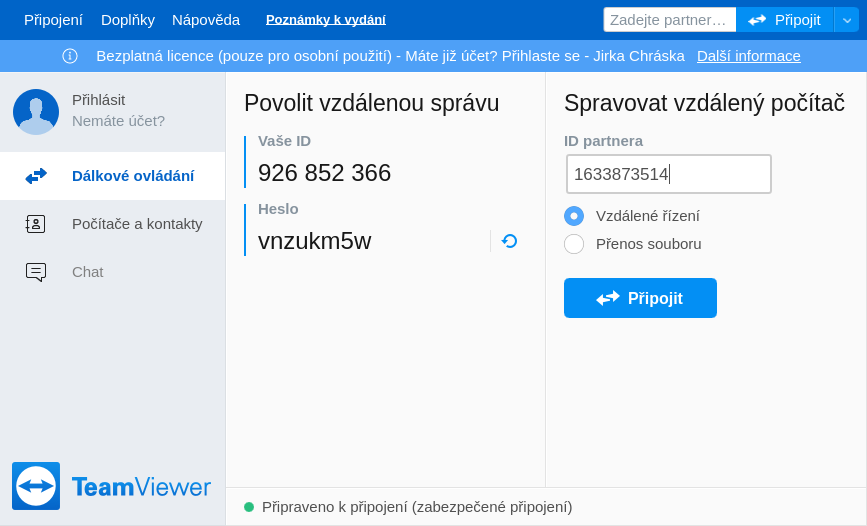This screenshot has height=526, width=867.
Task: Click the user avatar profile icon
Action: coord(36,112)
